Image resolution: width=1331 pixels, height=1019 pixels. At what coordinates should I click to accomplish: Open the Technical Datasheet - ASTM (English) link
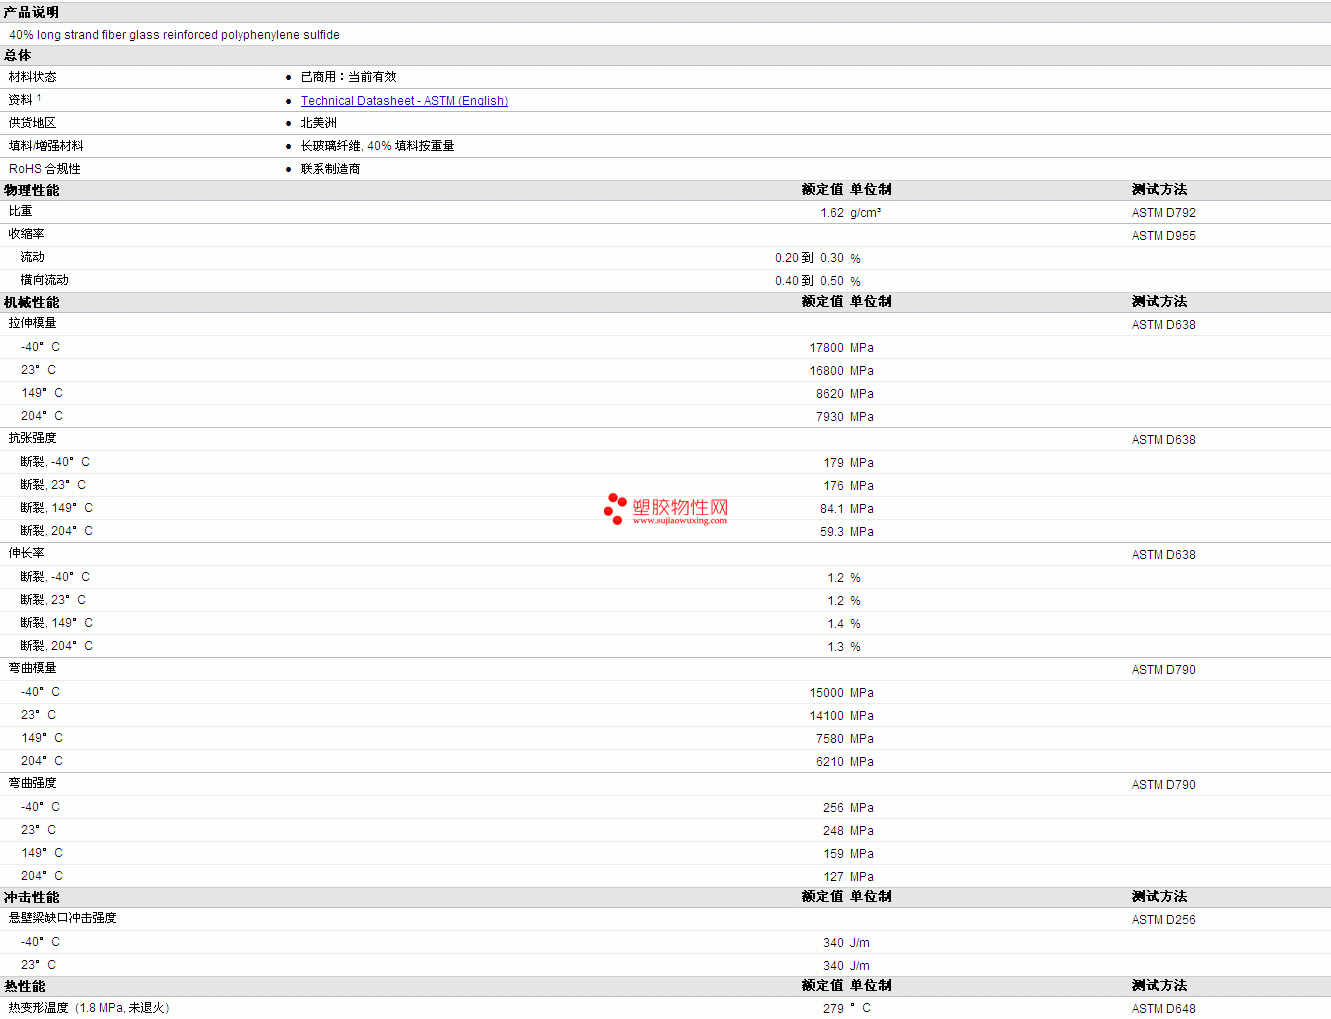(x=404, y=101)
